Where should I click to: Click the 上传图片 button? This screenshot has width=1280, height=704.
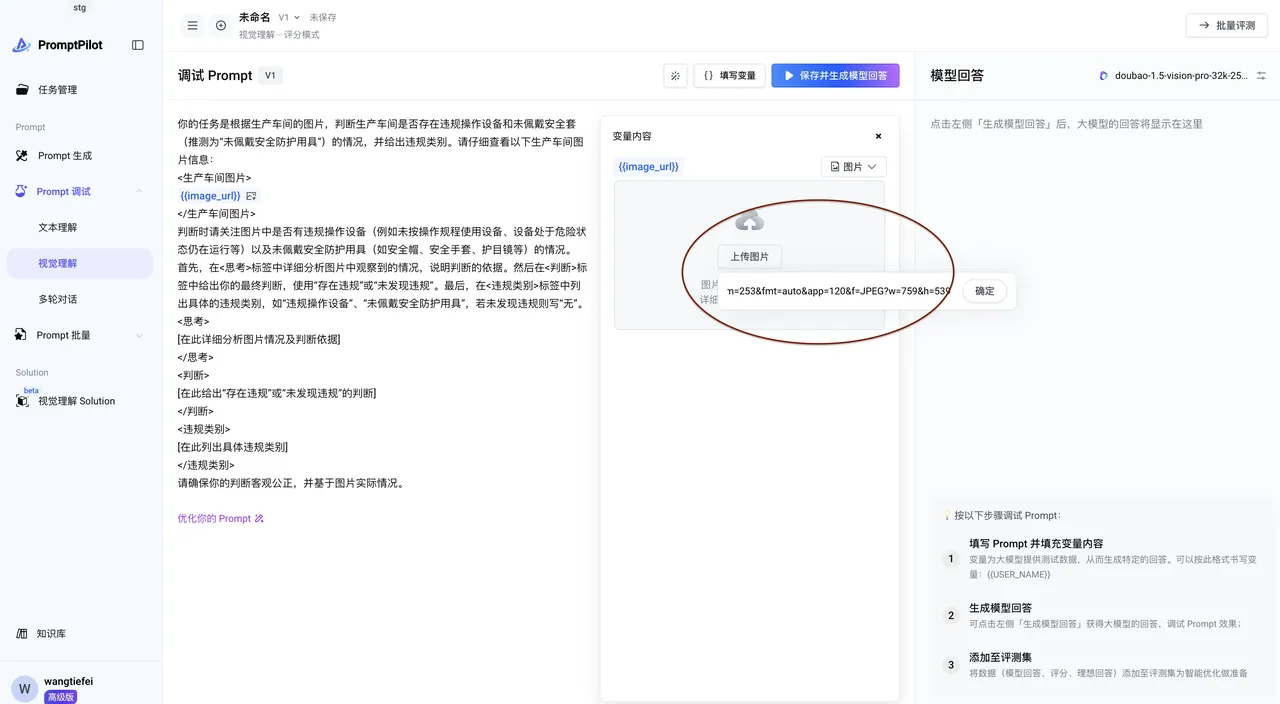[749, 257]
